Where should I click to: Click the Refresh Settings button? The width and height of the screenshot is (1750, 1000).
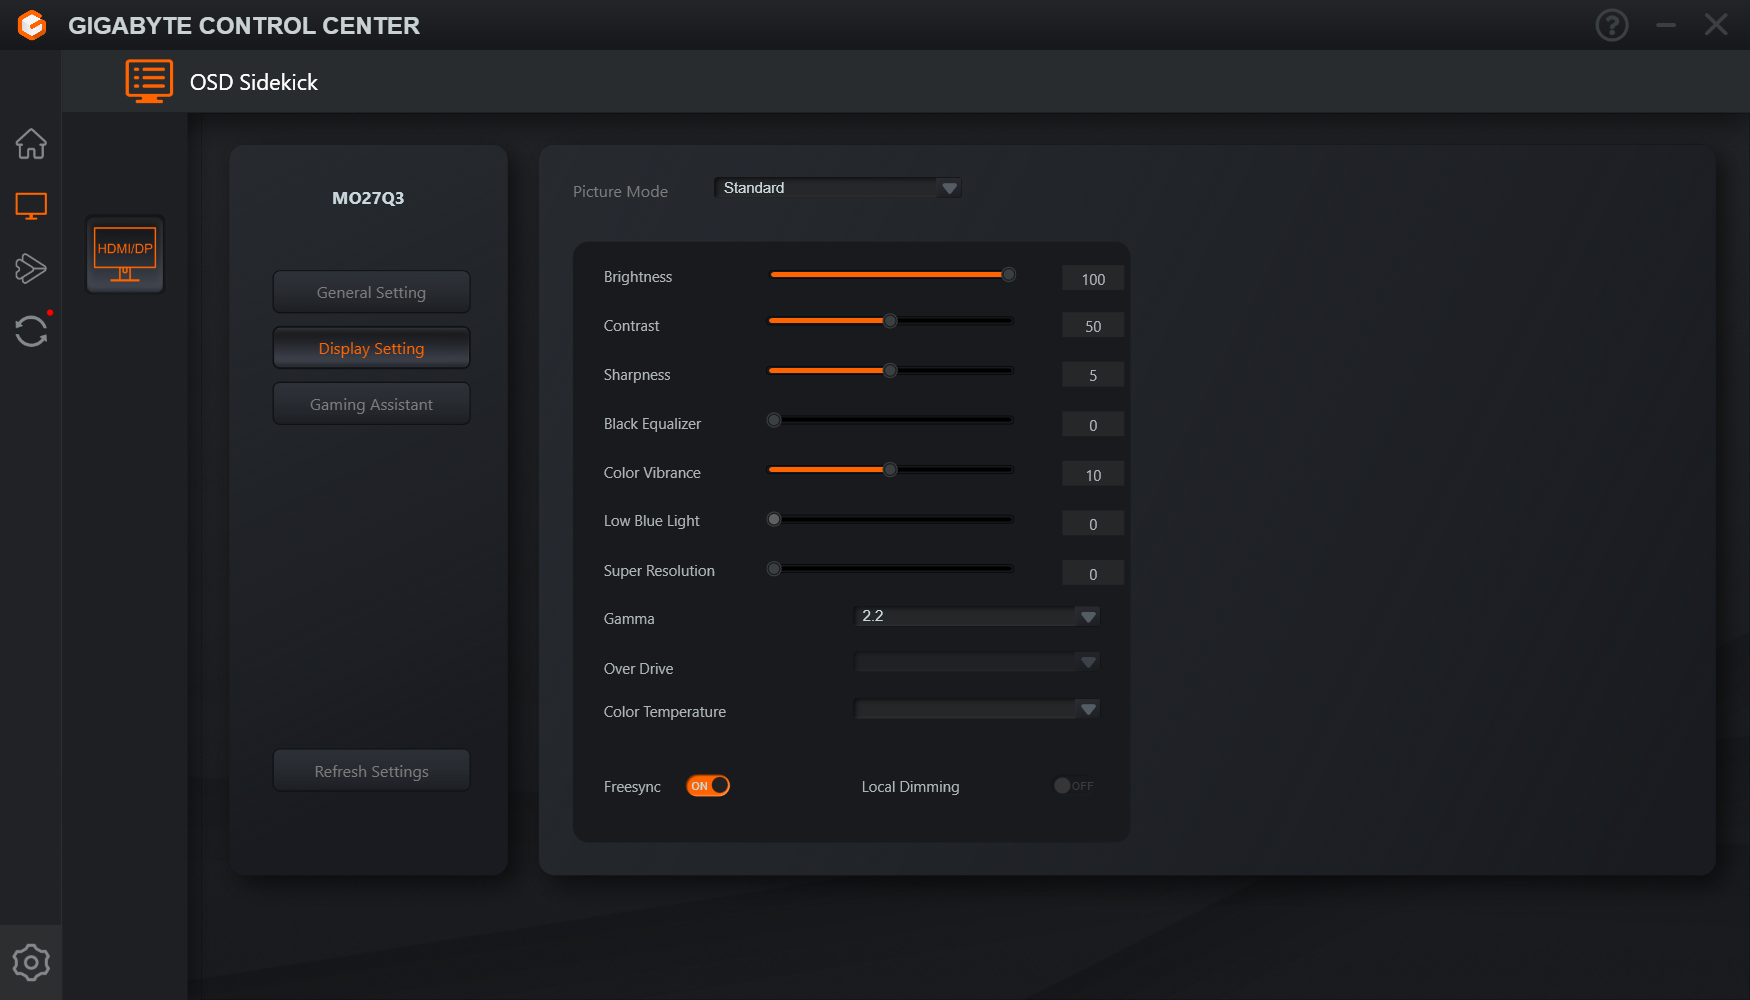tap(371, 771)
